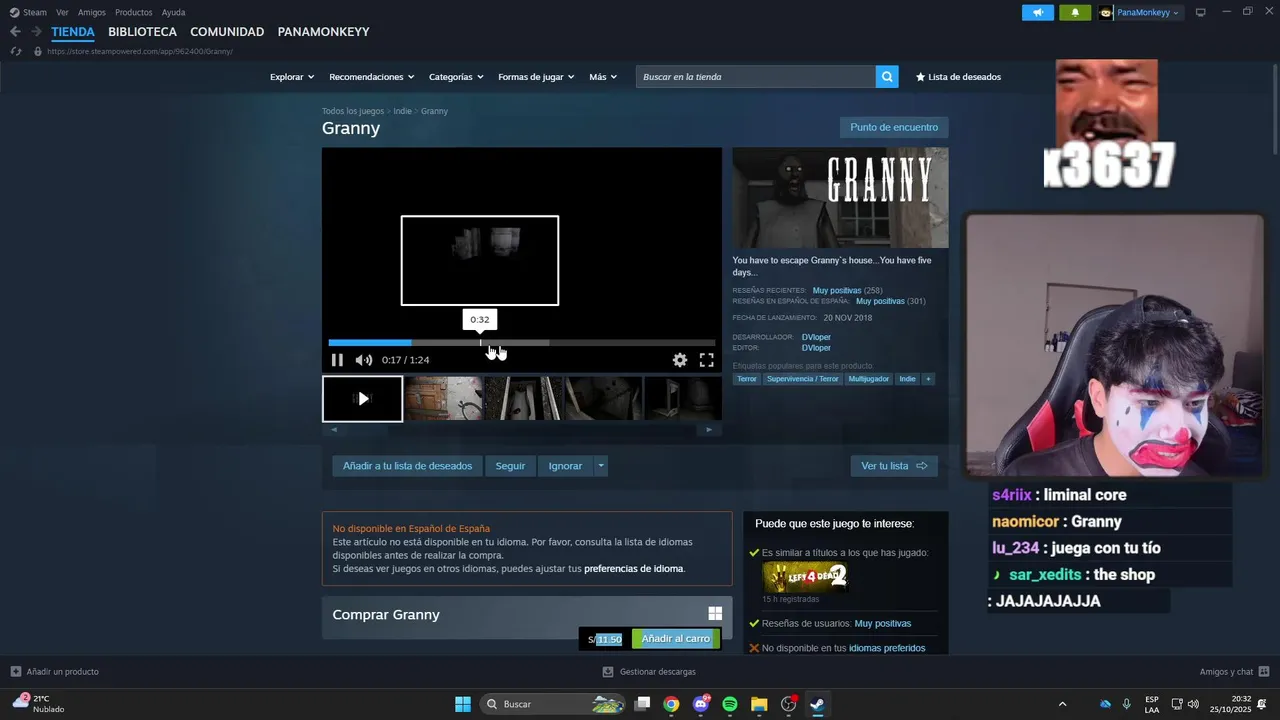The image size is (1280, 720).
Task: Open the DVloper developer link
Action: point(816,337)
